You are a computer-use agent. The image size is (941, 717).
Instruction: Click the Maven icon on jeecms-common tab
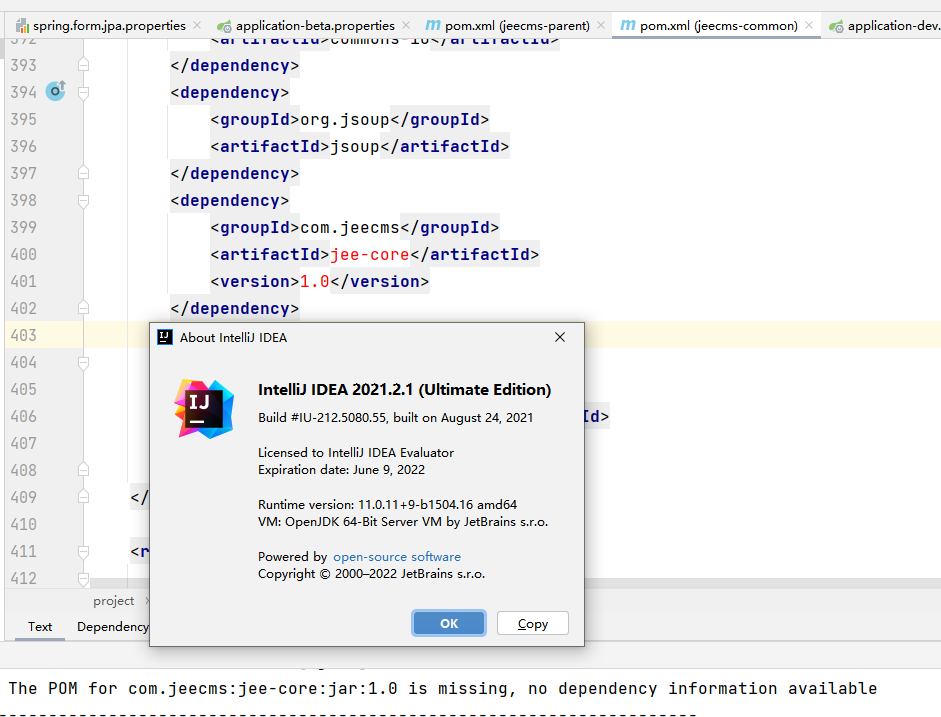click(x=628, y=25)
